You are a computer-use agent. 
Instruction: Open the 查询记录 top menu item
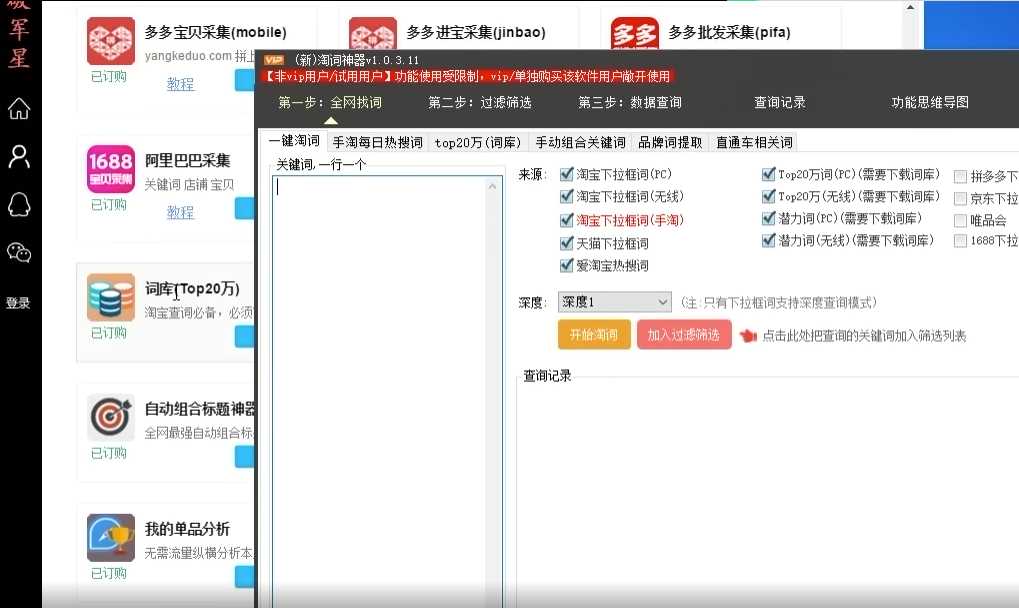780,102
